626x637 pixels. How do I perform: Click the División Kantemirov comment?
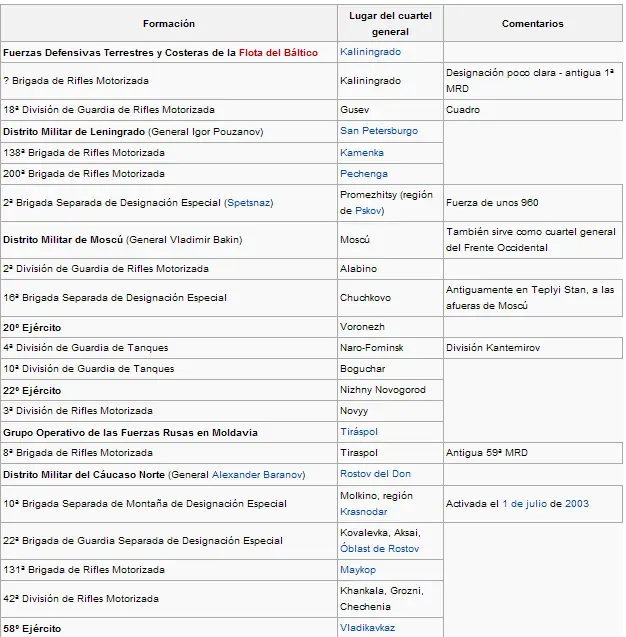tap(533, 348)
